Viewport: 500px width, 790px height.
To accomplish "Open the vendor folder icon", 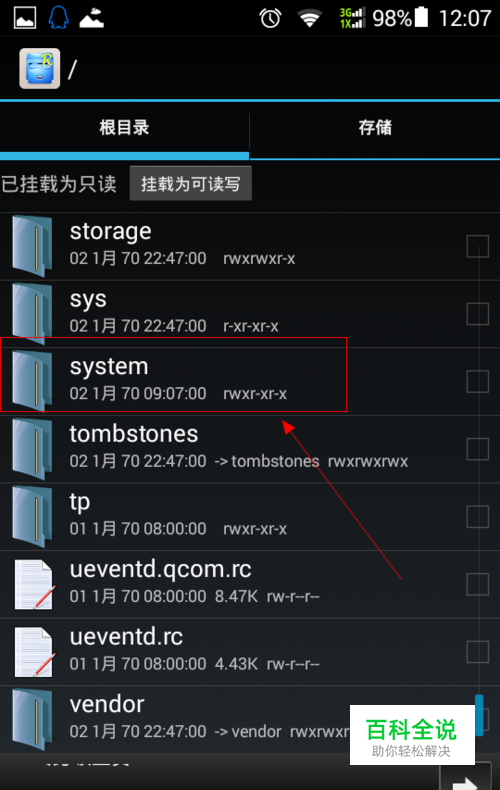I will pos(33,719).
